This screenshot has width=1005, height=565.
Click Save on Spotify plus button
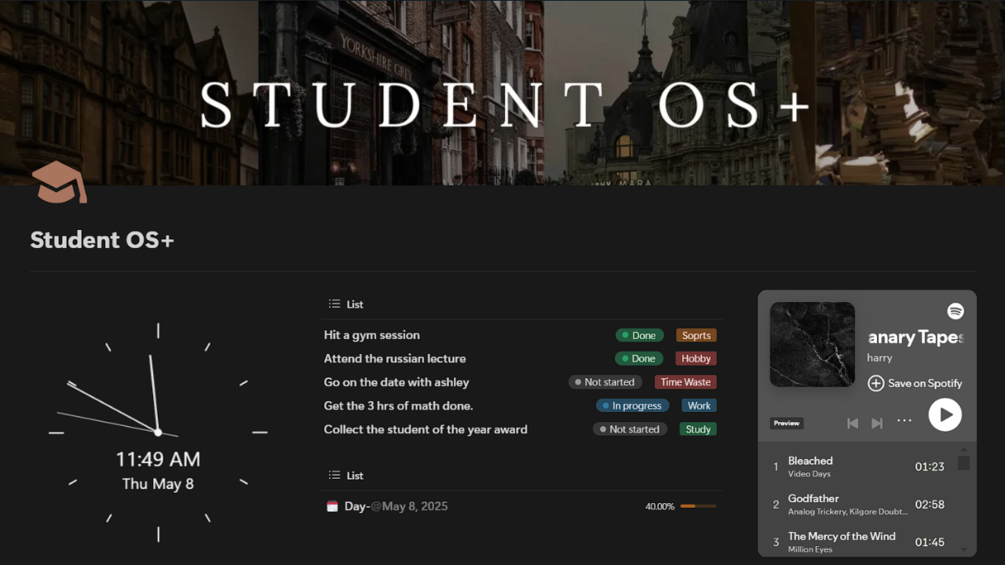pyautogui.click(x=876, y=383)
